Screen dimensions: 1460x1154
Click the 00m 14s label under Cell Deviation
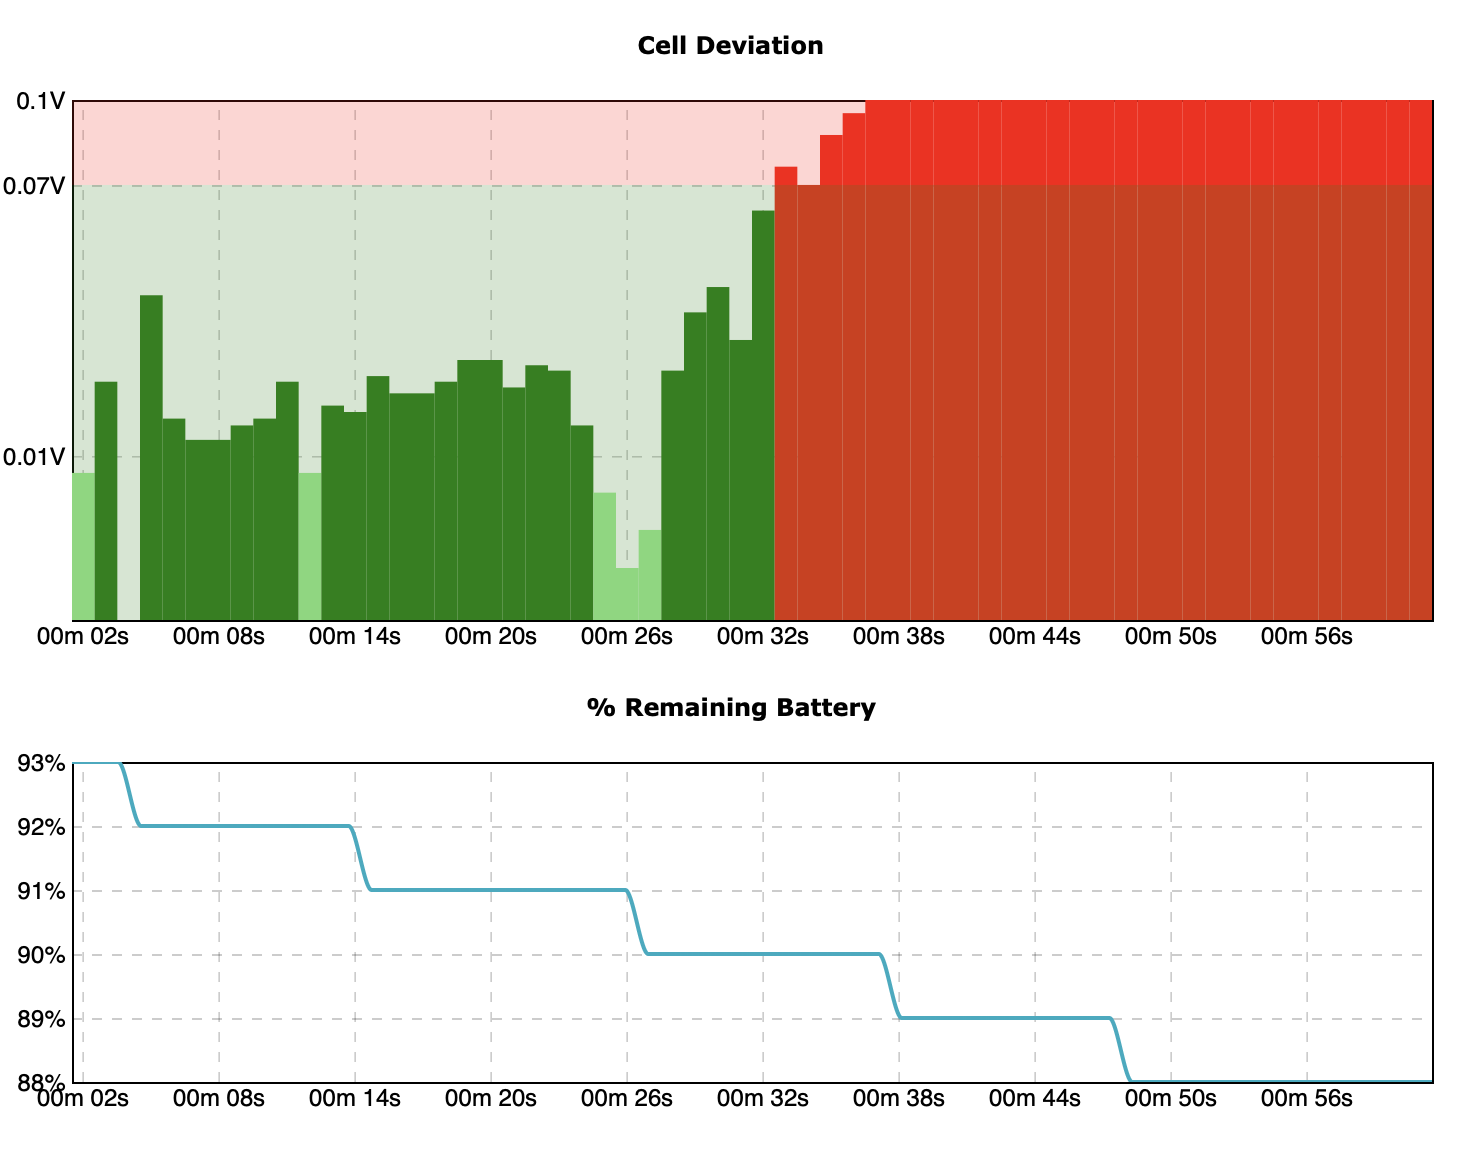pyautogui.click(x=355, y=637)
